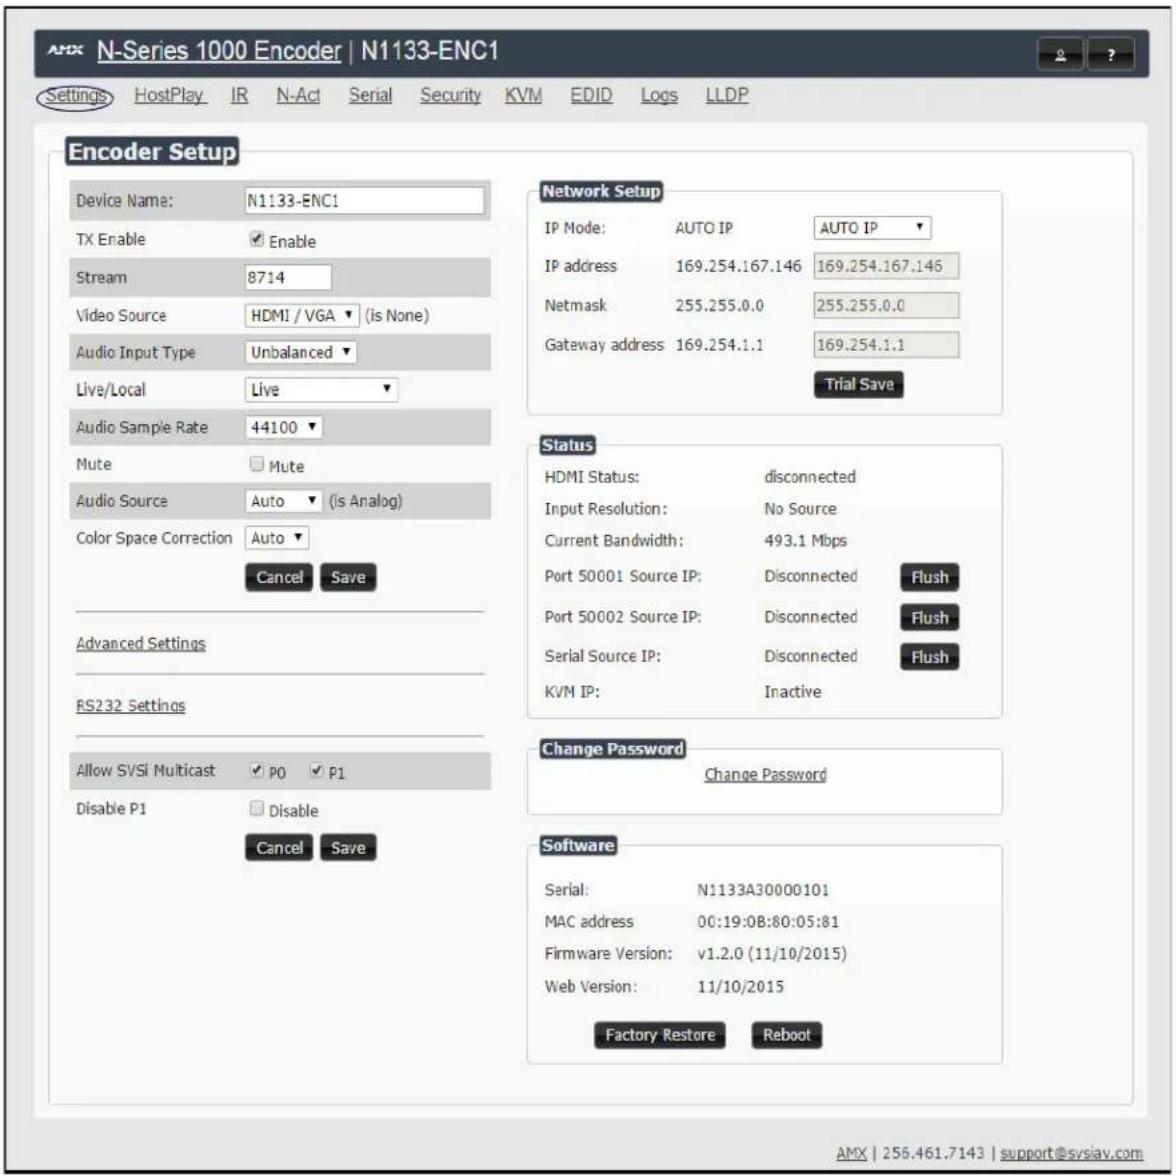The width and height of the screenshot is (1176, 1176).
Task: Select the Serial tab
Action: 370,95
